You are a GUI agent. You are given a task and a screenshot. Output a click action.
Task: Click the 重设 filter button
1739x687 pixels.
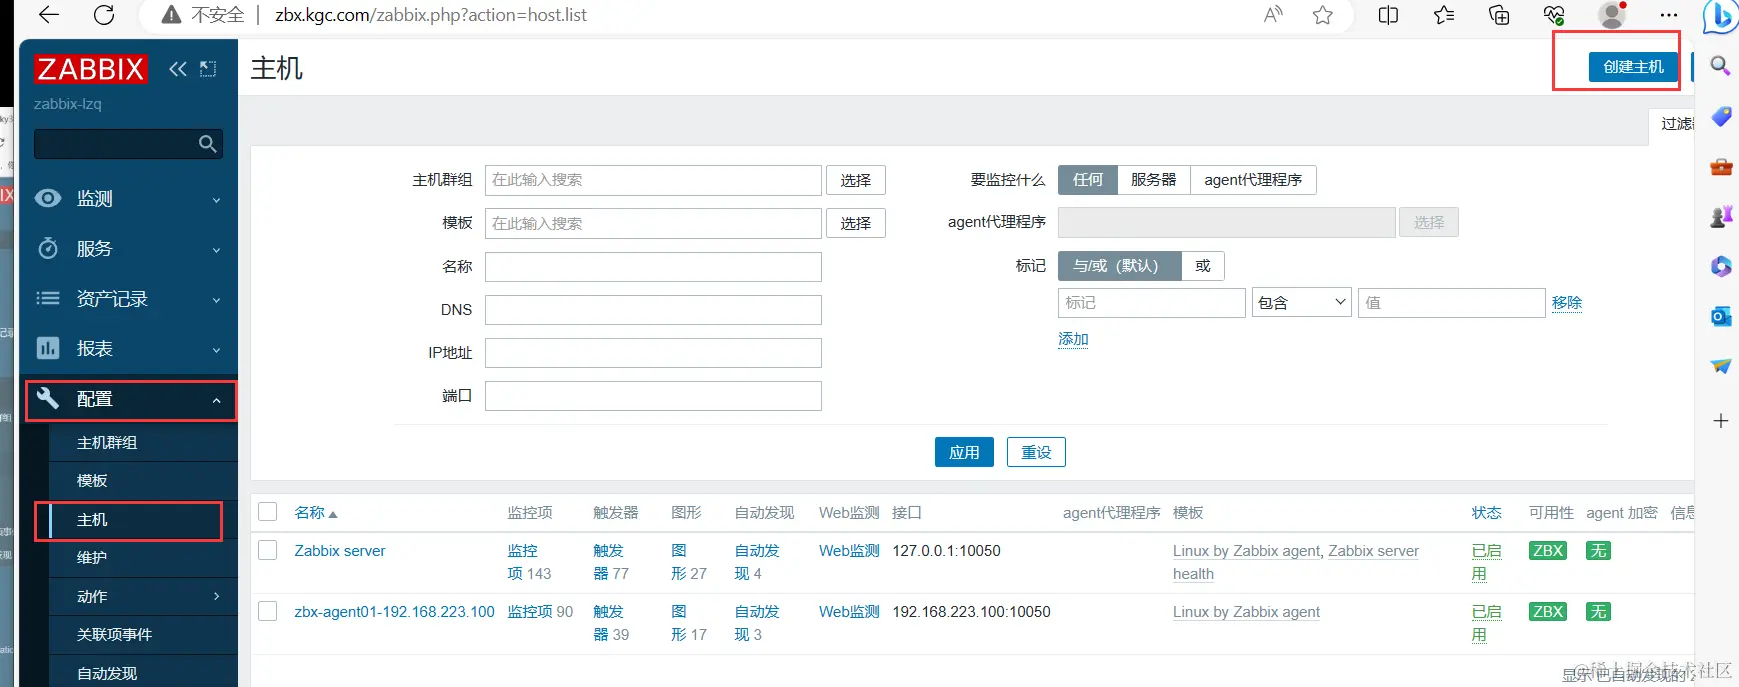pyautogui.click(x=1036, y=452)
